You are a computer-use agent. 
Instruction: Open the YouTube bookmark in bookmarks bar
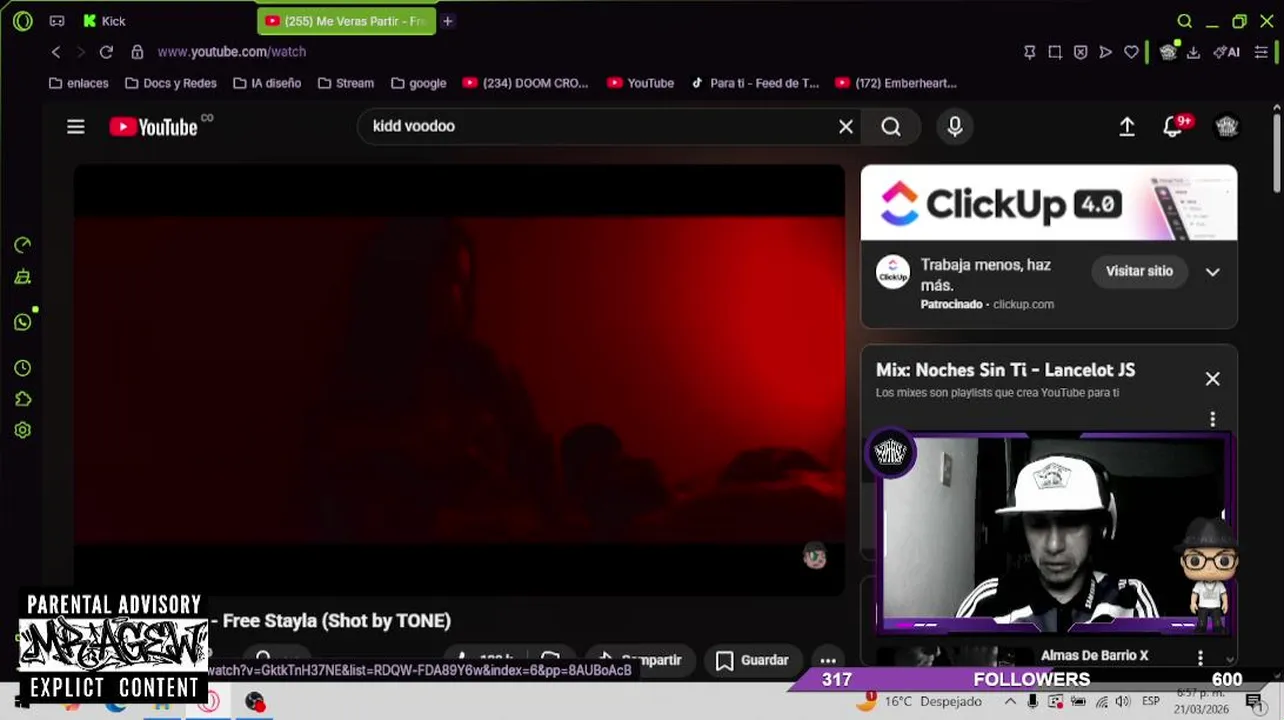coord(640,83)
